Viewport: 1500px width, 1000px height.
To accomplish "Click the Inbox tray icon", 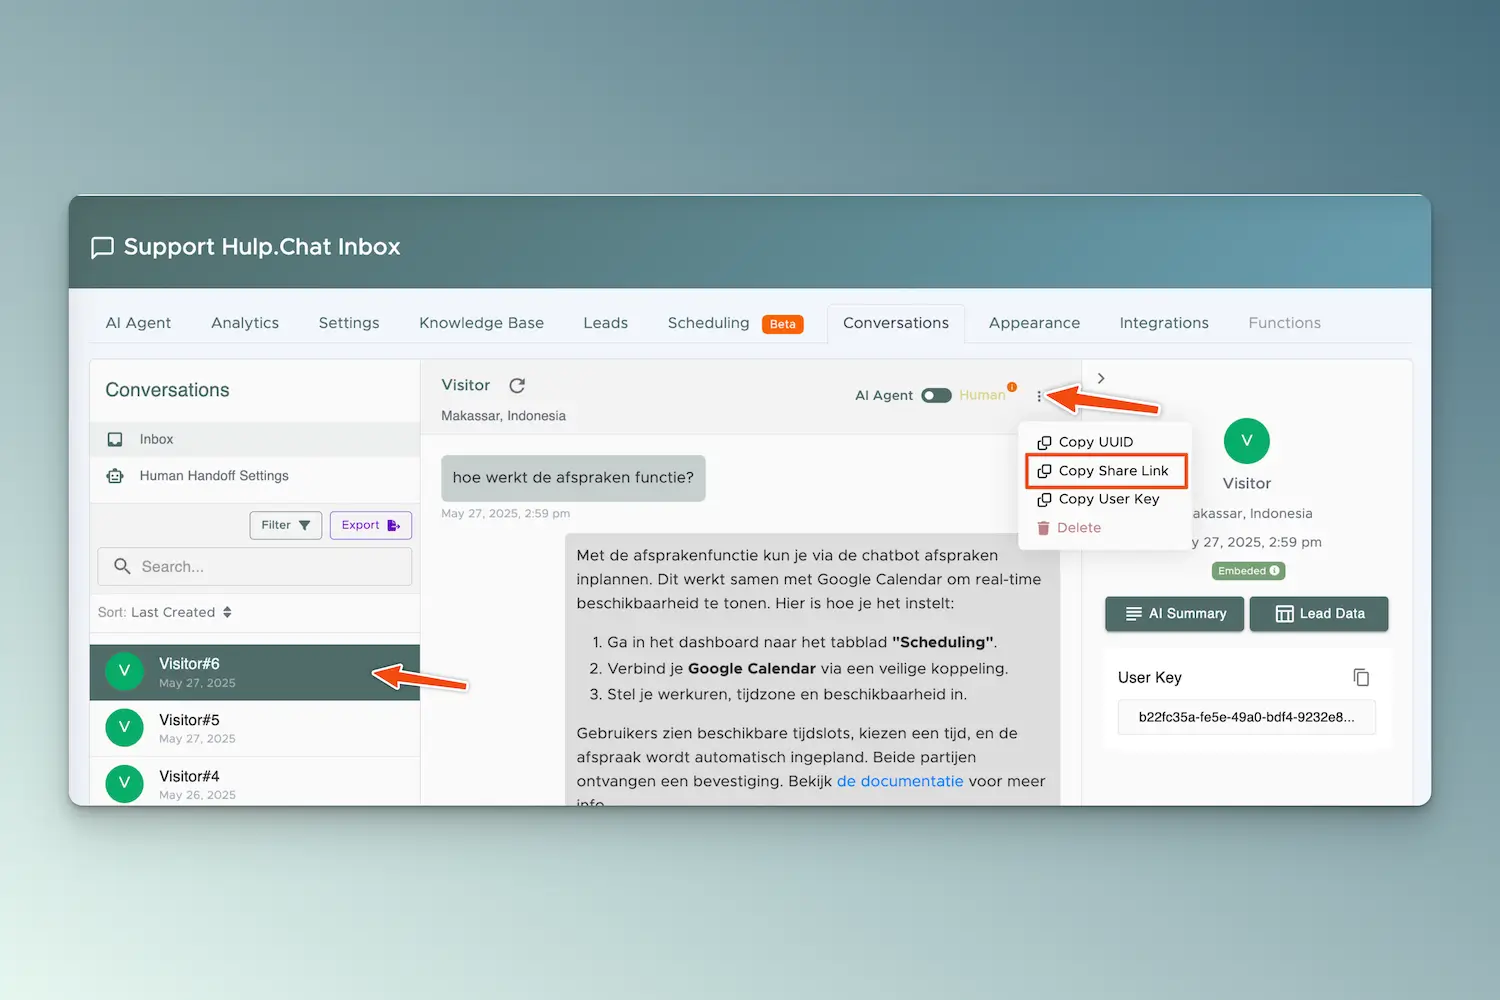I will 115,439.
